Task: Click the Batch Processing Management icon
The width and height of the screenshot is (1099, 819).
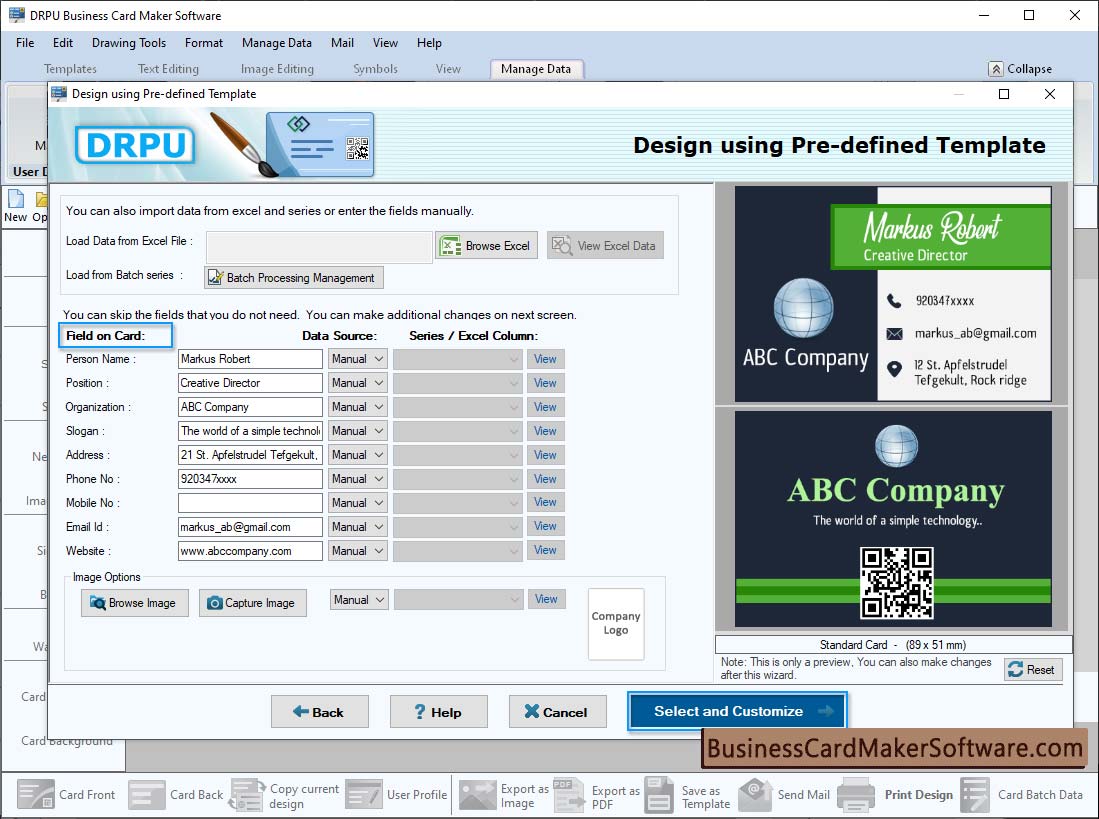Action: point(216,277)
